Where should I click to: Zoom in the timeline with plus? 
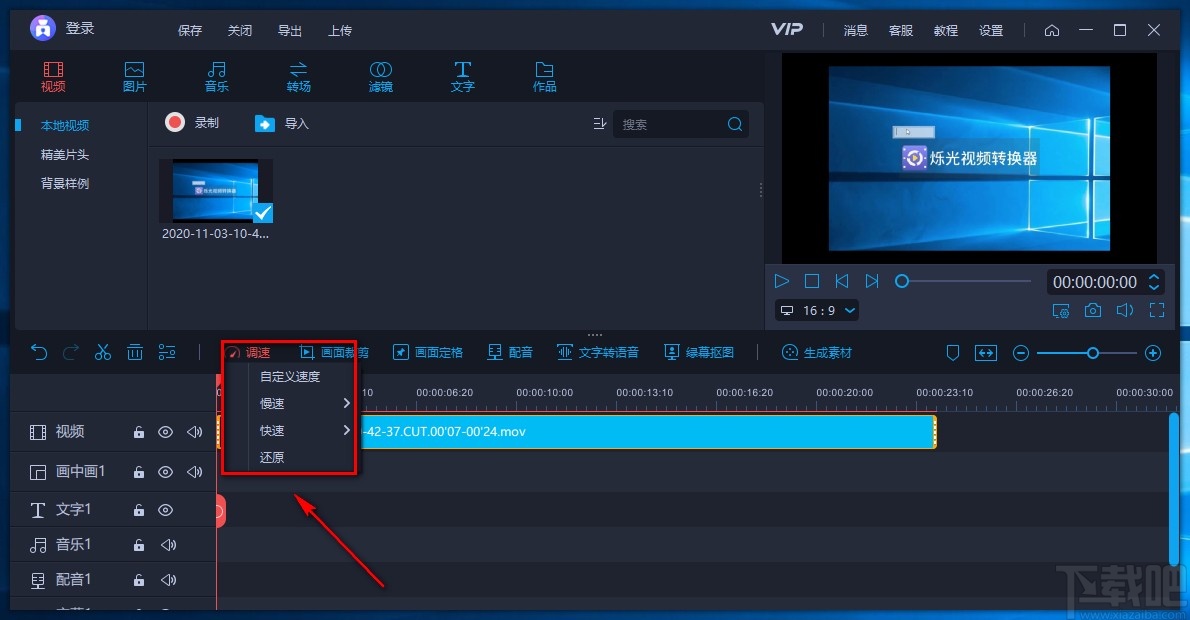click(1153, 353)
